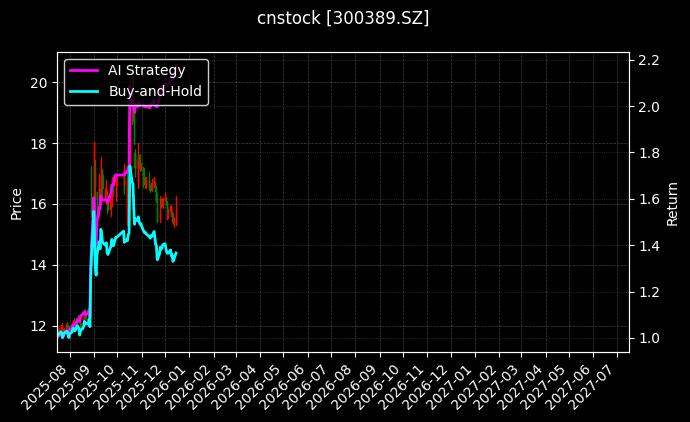
Task: Click the 2.2 tick on Return axis
Action: point(649,60)
